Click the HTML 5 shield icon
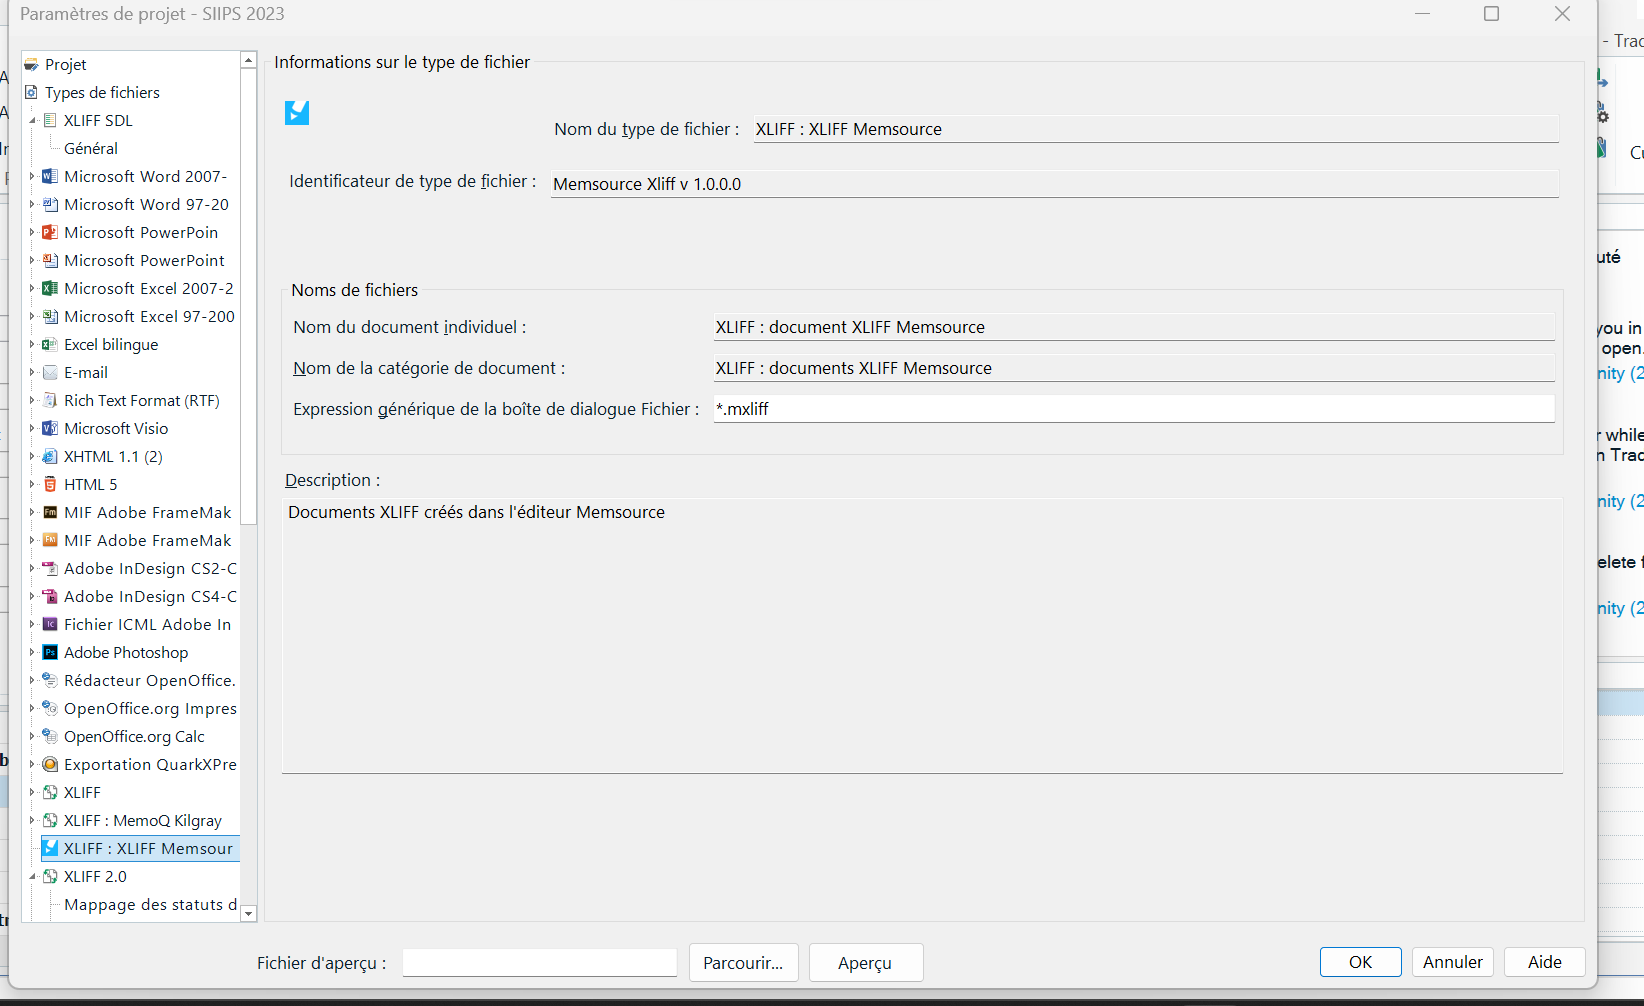 [x=50, y=484]
